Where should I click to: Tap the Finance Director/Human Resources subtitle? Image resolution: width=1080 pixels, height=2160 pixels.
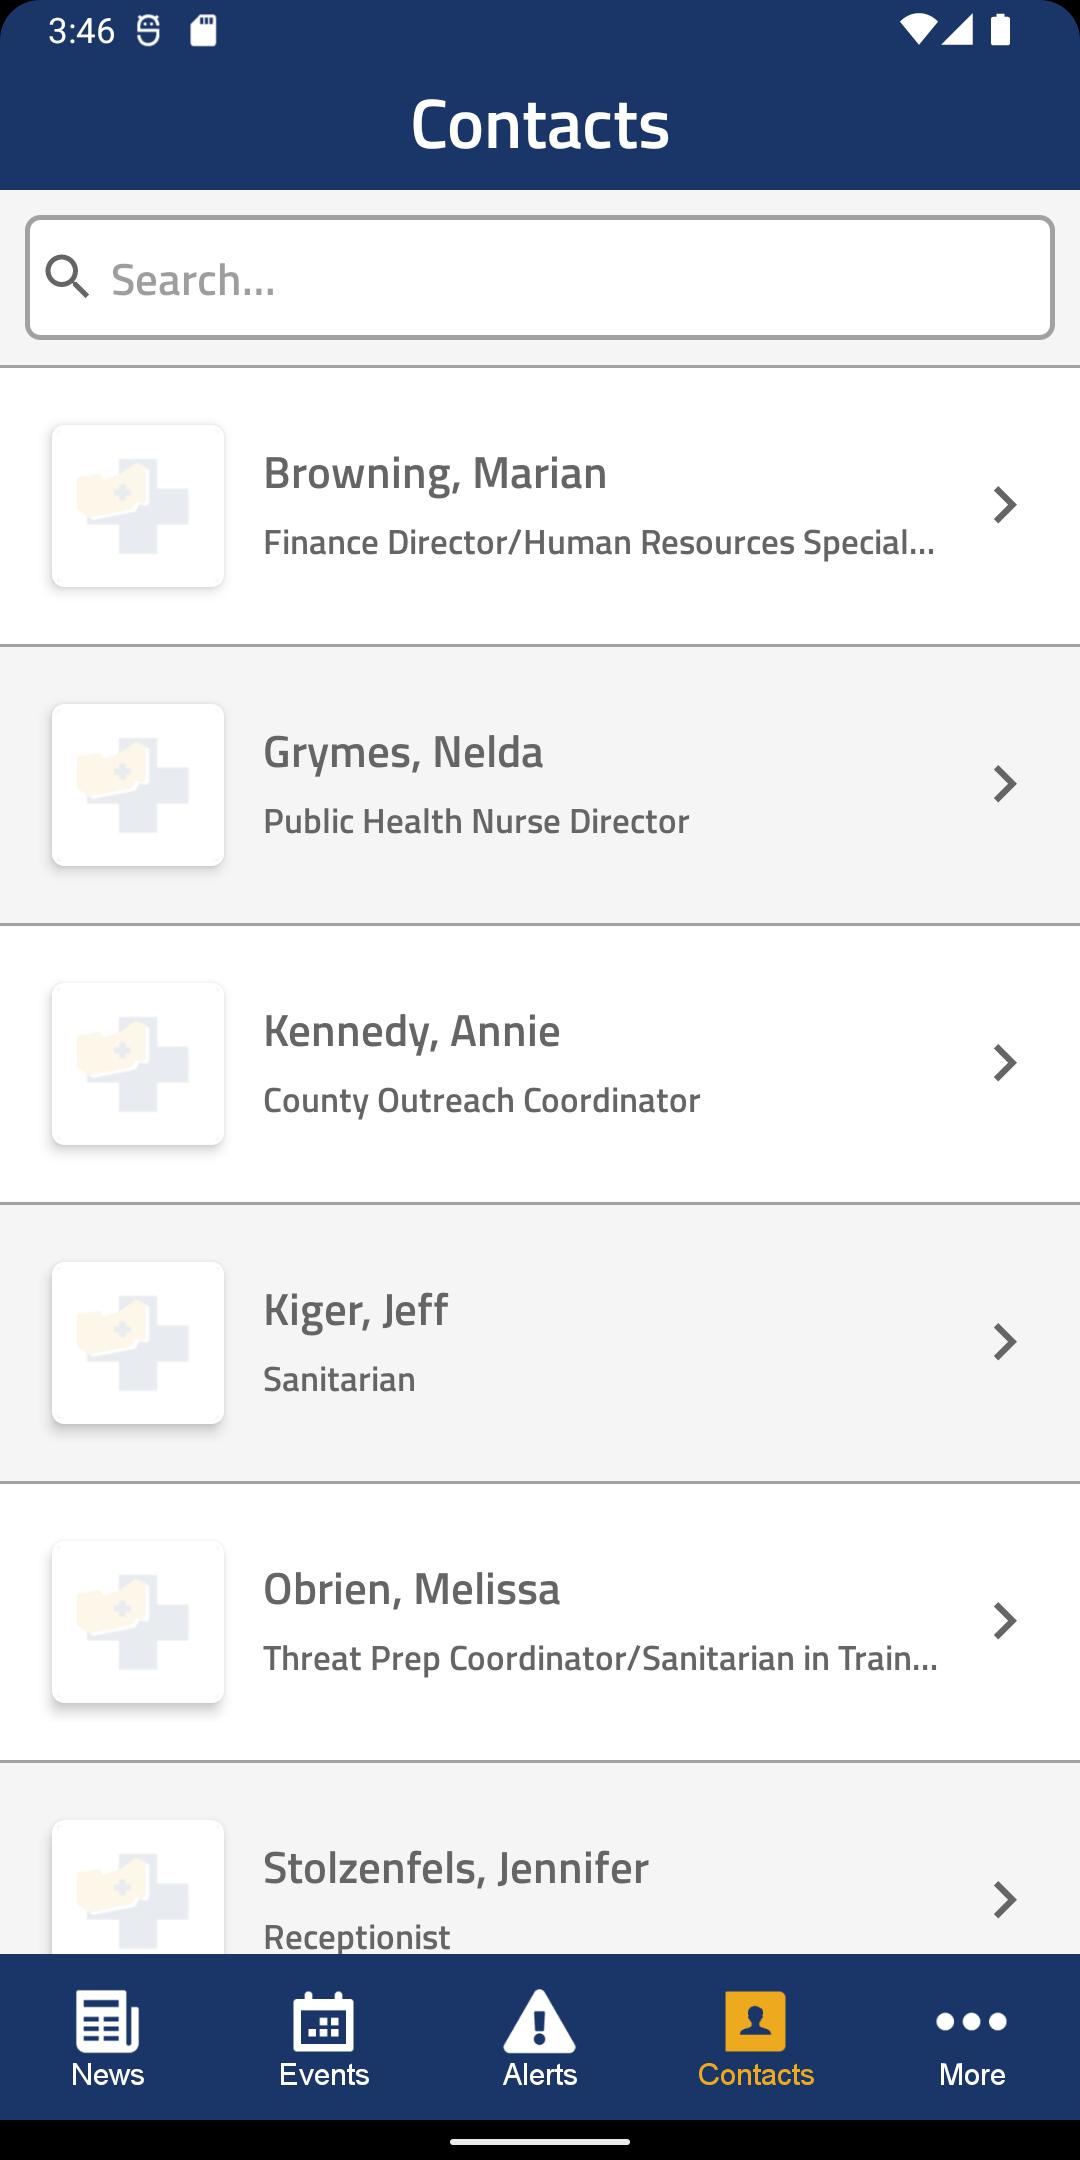point(599,543)
